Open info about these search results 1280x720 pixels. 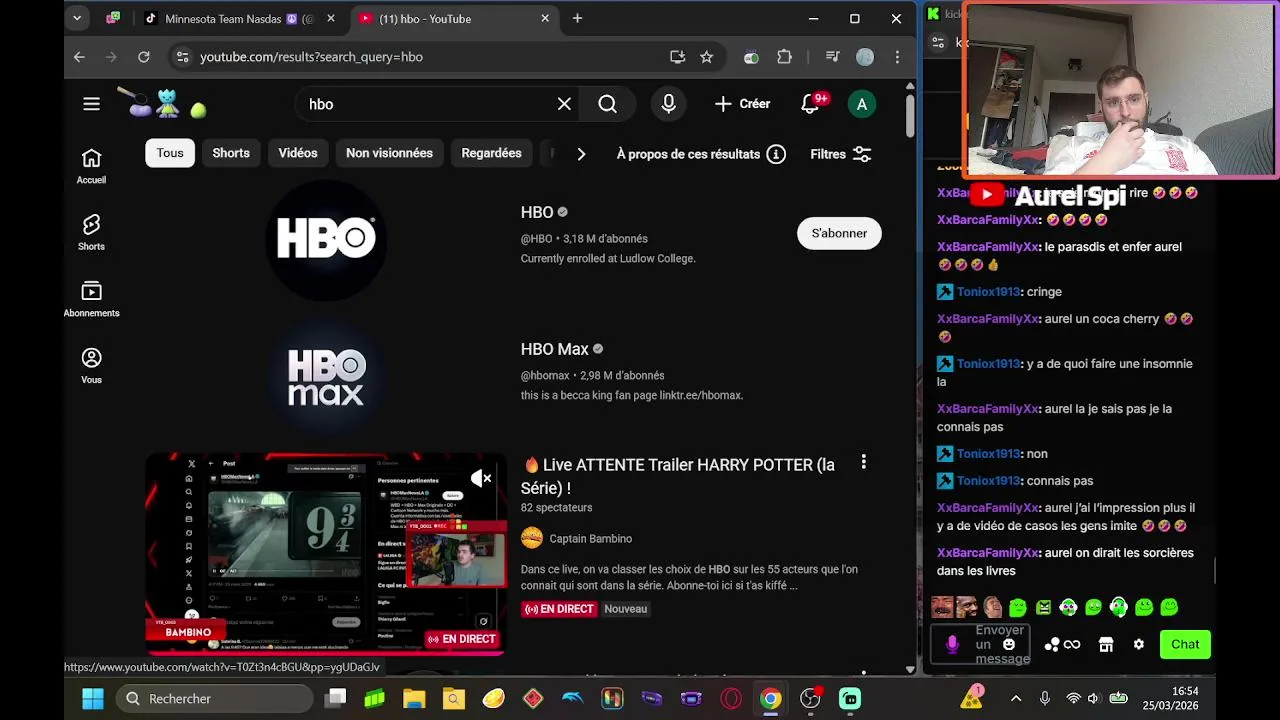click(x=776, y=154)
